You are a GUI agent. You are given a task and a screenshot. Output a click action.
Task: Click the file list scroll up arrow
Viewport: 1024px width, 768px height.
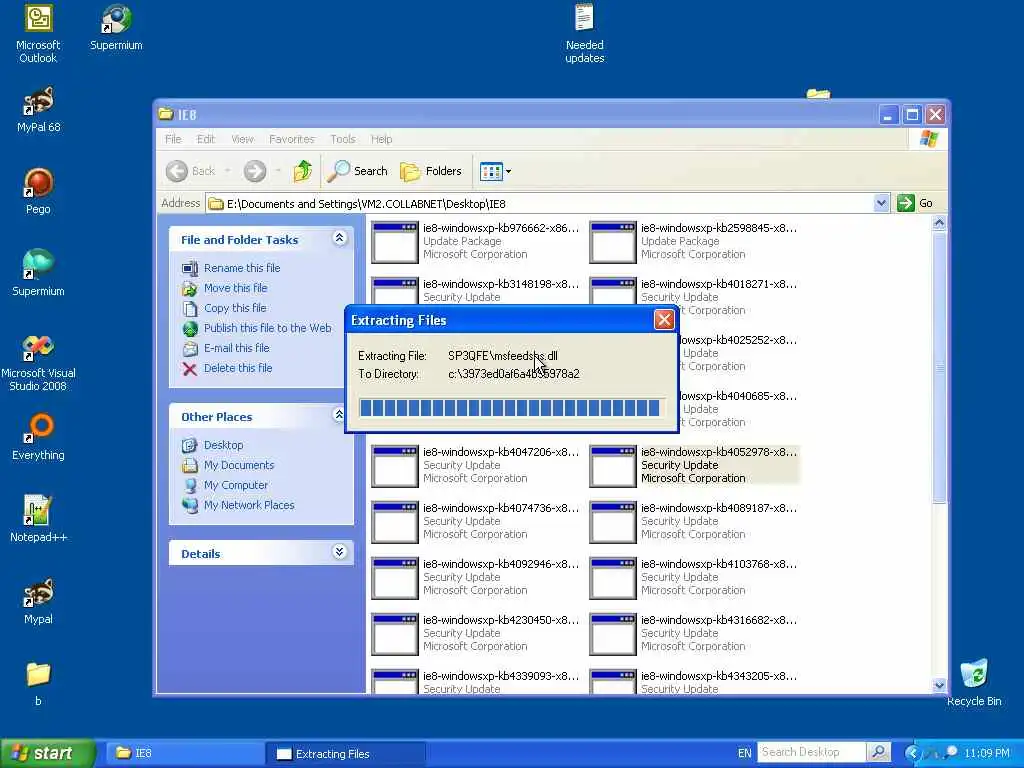pos(938,223)
